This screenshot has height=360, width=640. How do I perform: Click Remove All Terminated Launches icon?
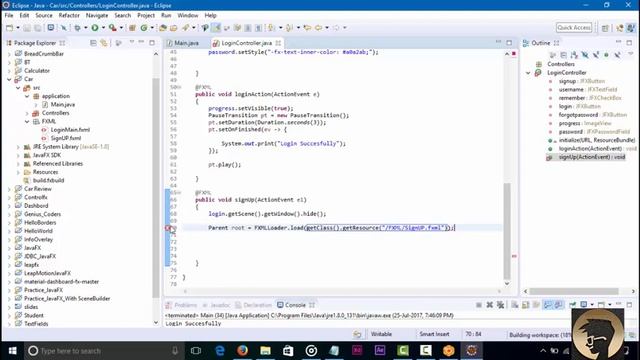click(500, 305)
